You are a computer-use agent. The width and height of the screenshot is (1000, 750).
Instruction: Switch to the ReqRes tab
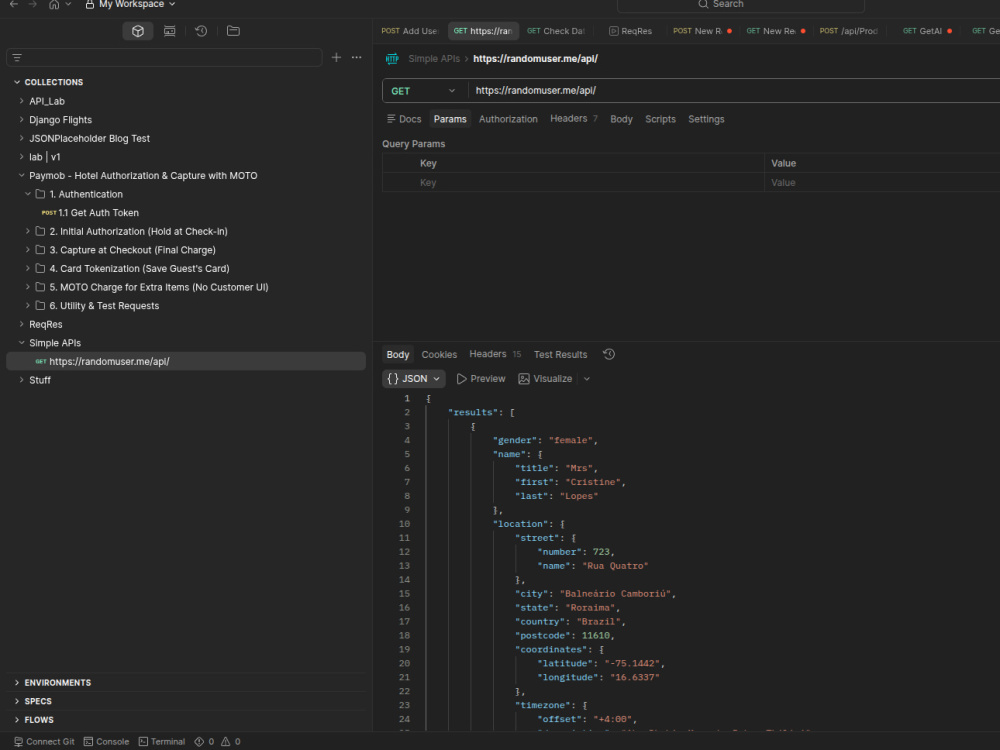click(631, 31)
